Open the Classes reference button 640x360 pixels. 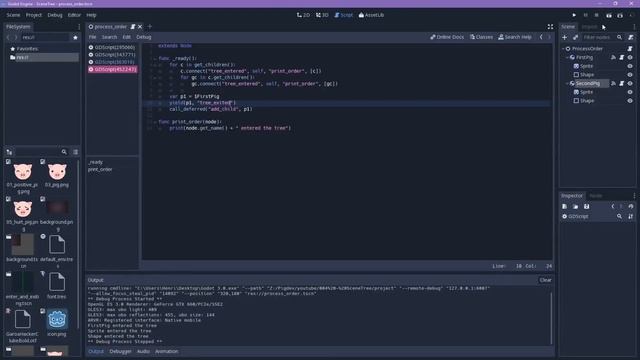481,37
